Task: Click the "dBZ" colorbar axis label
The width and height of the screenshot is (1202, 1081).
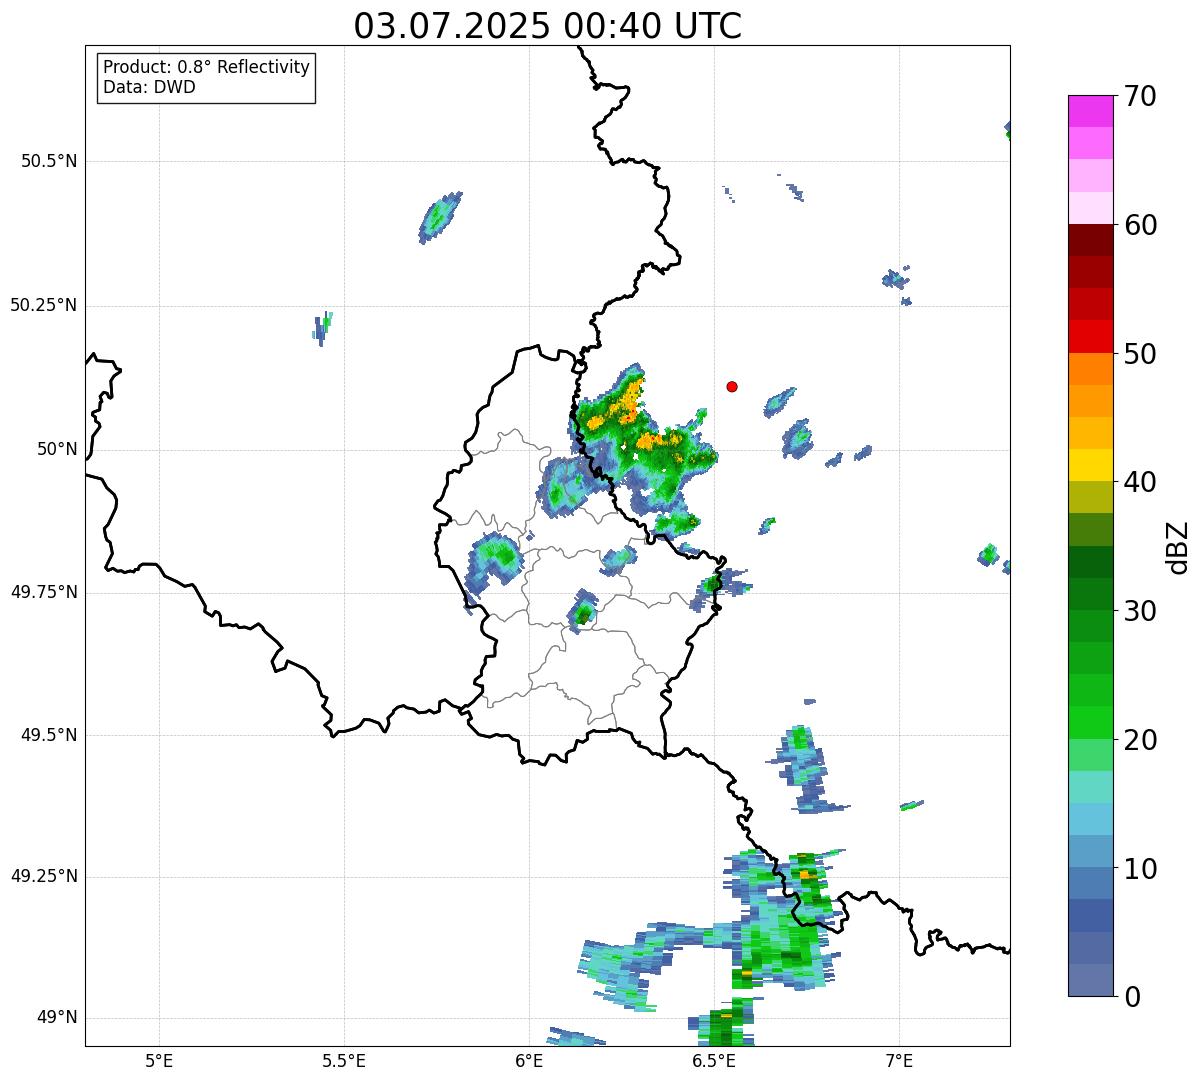Action: (1178, 546)
